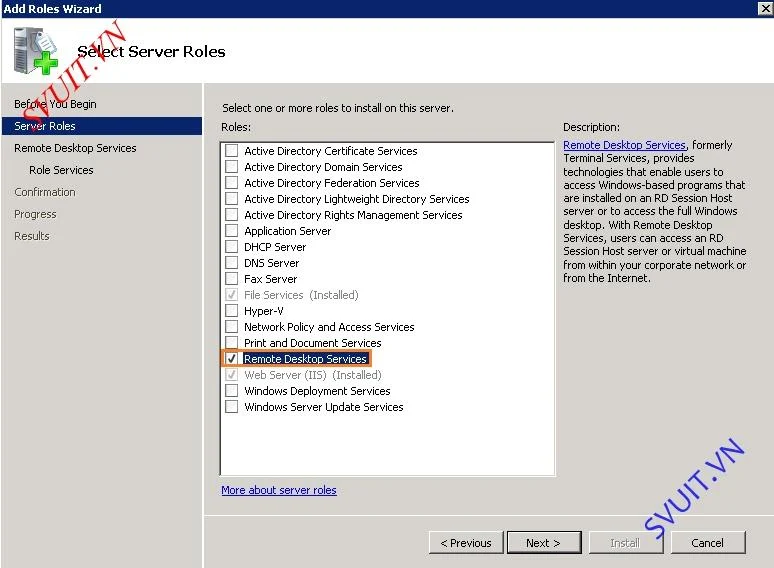Select the 'Application Server' role label
Viewport: 774px width, 568px height.
[288, 231]
